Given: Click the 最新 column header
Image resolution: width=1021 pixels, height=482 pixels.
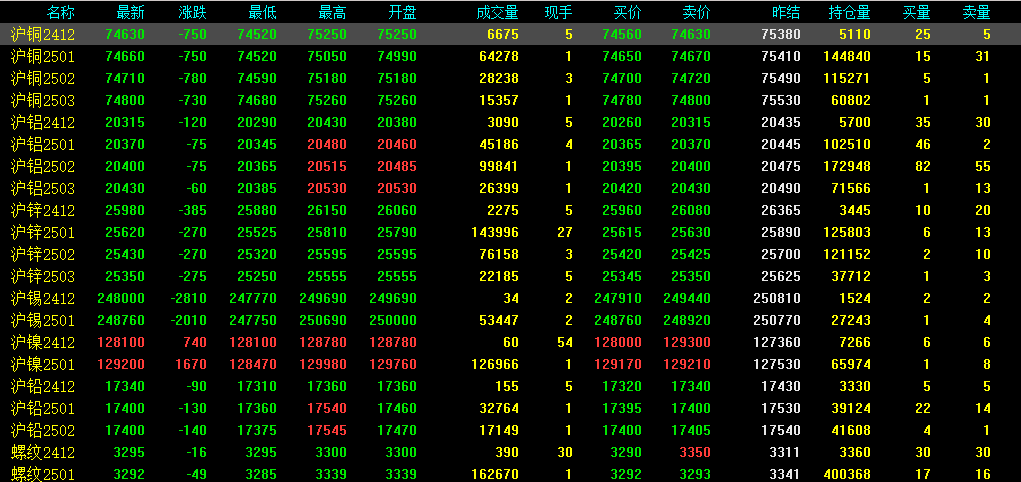Looking at the screenshot, I should [131, 12].
